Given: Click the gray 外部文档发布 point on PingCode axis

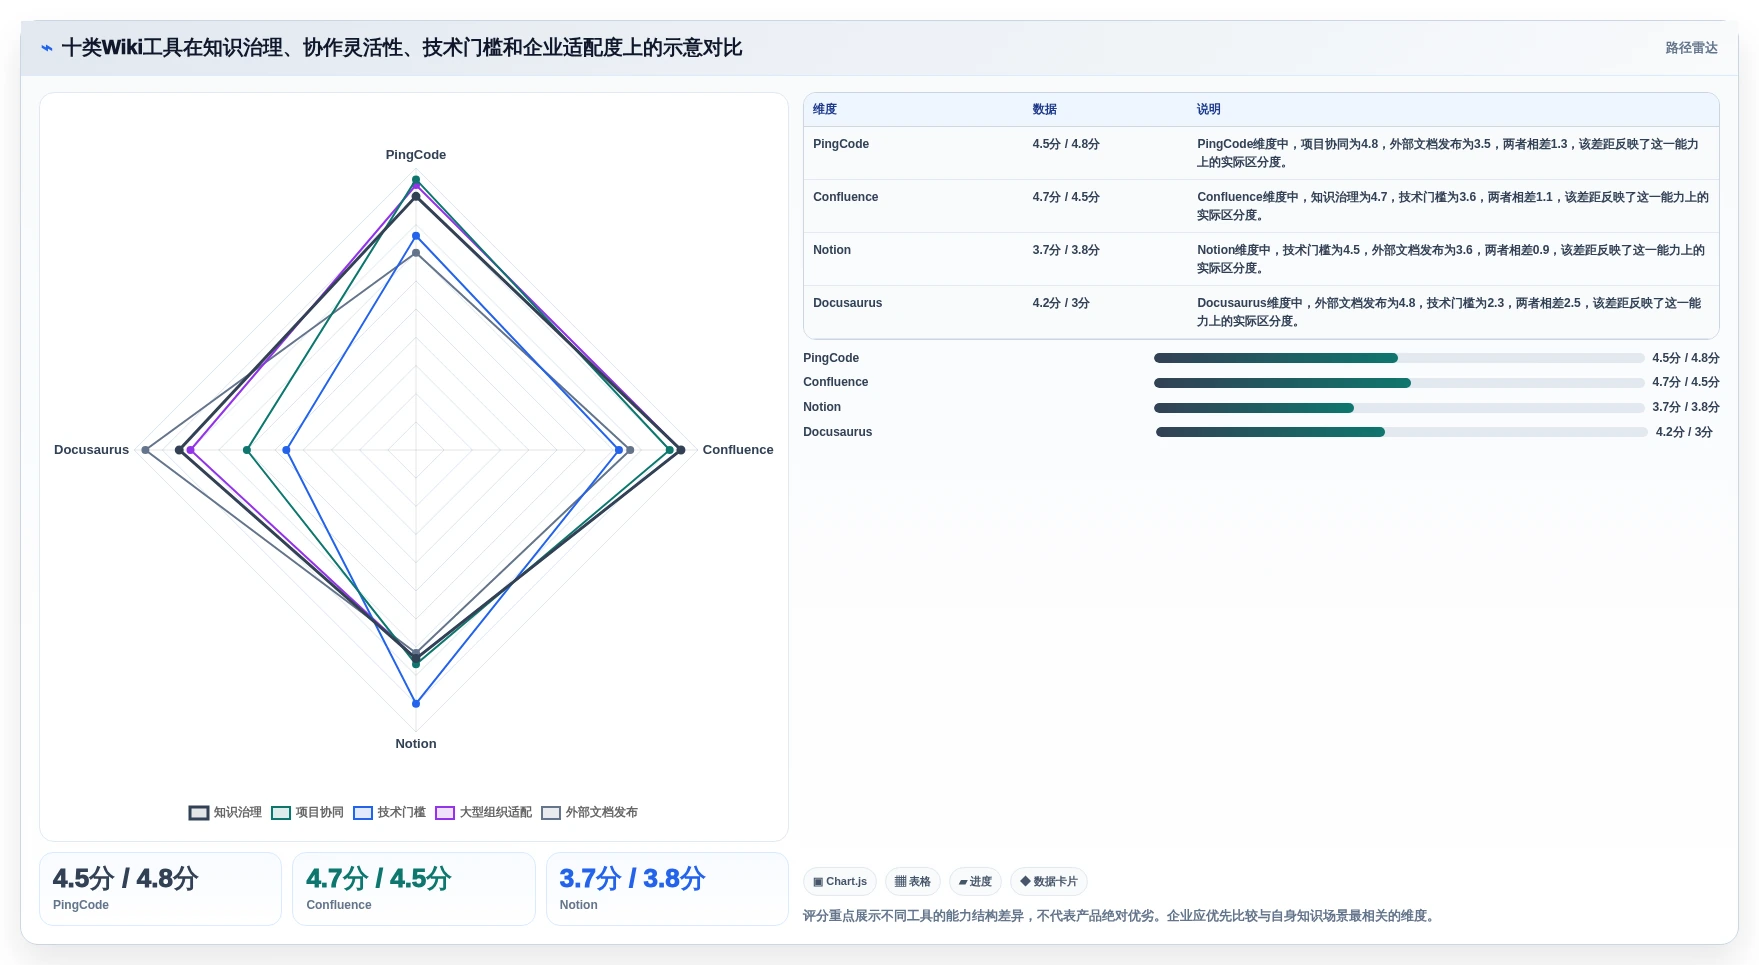Looking at the screenshot, I should [x=416, y=253].
